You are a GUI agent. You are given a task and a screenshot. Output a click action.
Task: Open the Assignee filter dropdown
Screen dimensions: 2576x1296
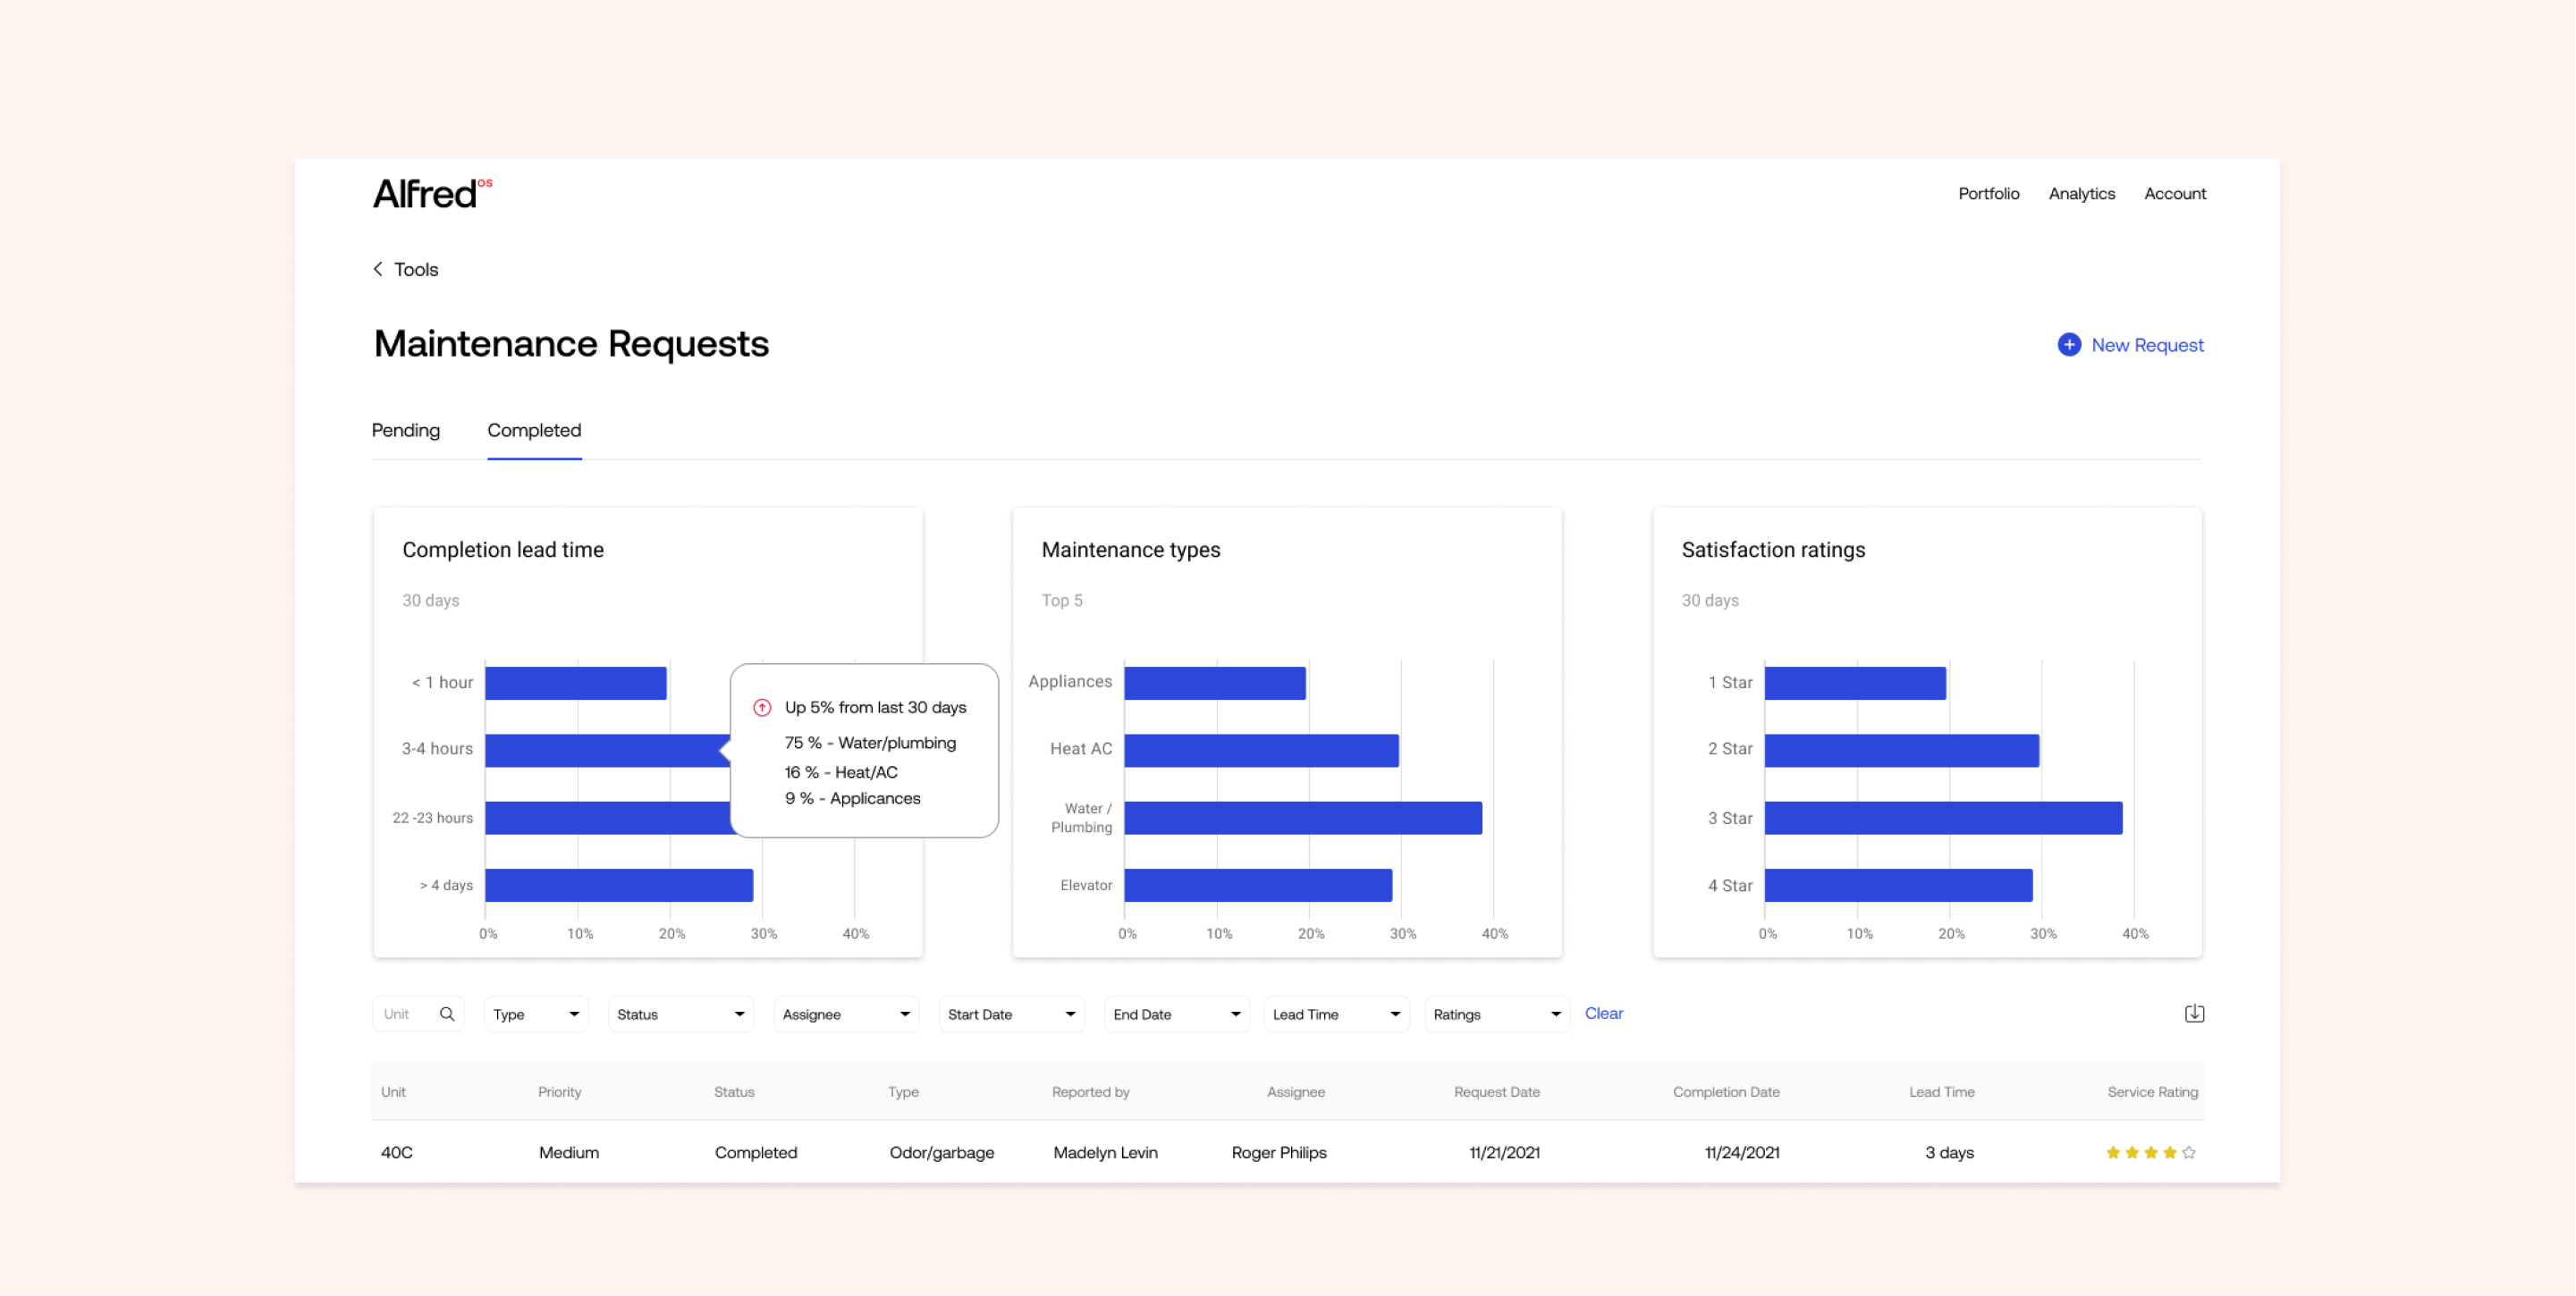click(846, 1014)
